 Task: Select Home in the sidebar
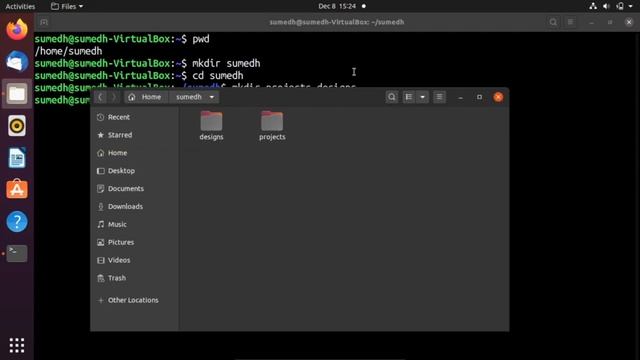(x=134, y=153)
